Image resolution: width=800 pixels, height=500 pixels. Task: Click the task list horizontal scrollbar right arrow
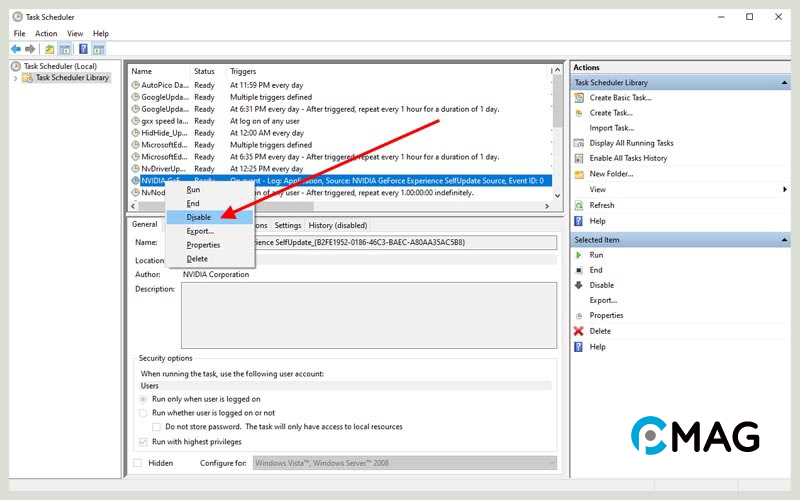pyautogui.click(x=547, y=206)
